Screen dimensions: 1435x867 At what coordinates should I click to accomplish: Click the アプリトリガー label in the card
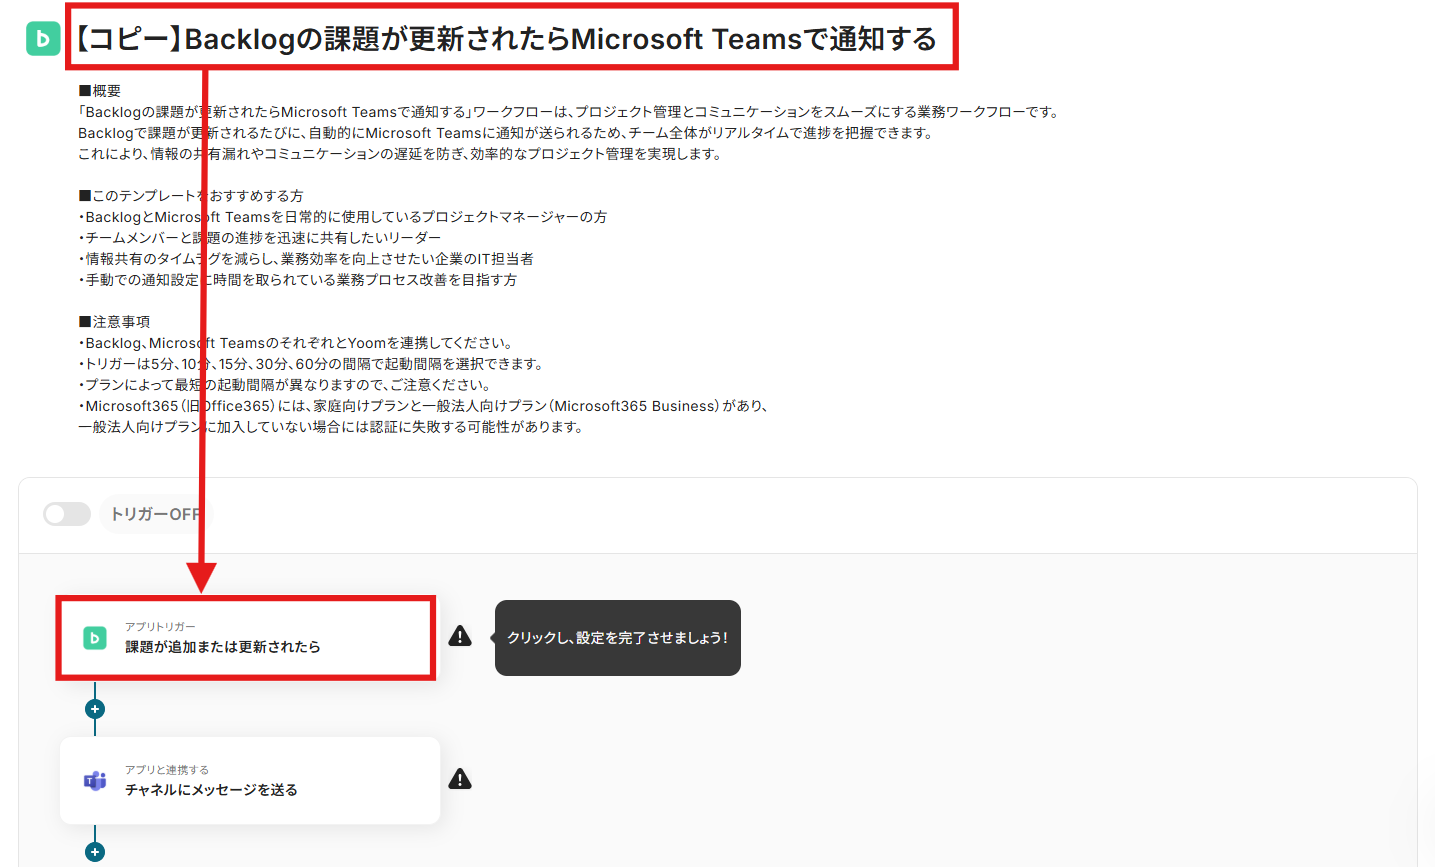coord(160,627)
